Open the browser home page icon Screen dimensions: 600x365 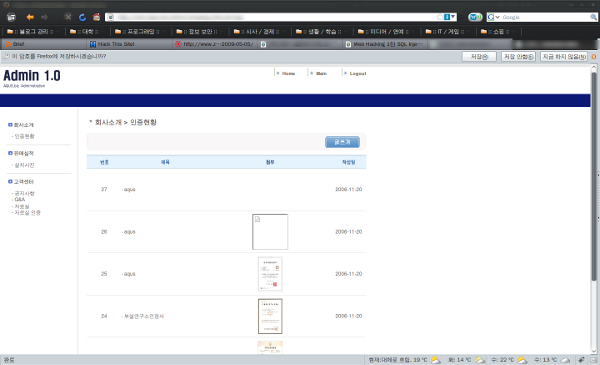[96, 17]
